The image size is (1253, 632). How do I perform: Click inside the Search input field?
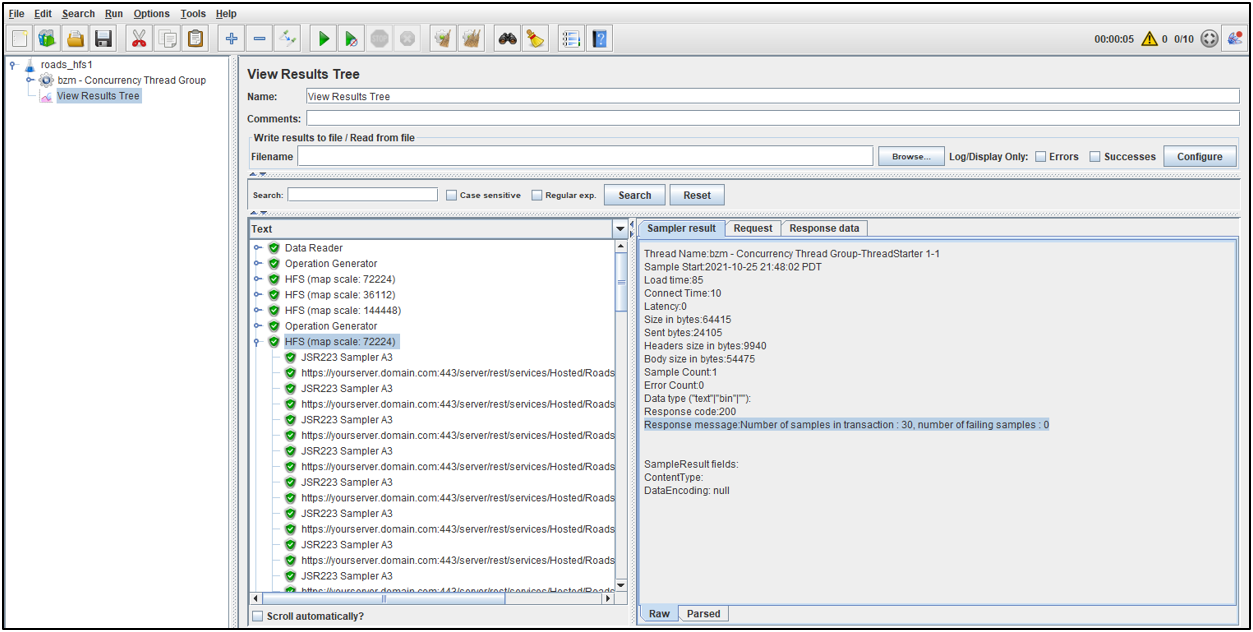pyautogui.click(x=360, y=194)
